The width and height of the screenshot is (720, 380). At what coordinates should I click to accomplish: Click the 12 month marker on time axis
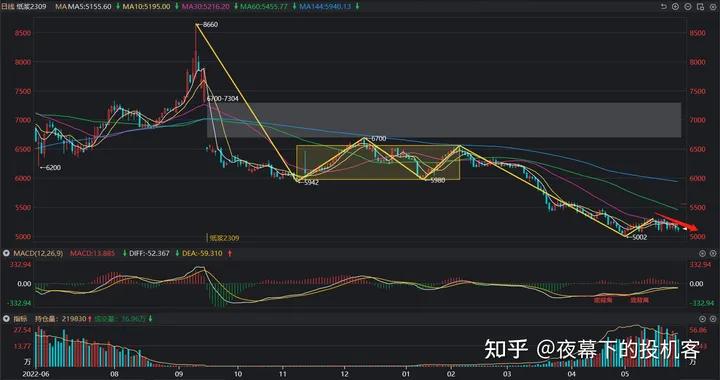pyautogui.click(x=344, y=374)
